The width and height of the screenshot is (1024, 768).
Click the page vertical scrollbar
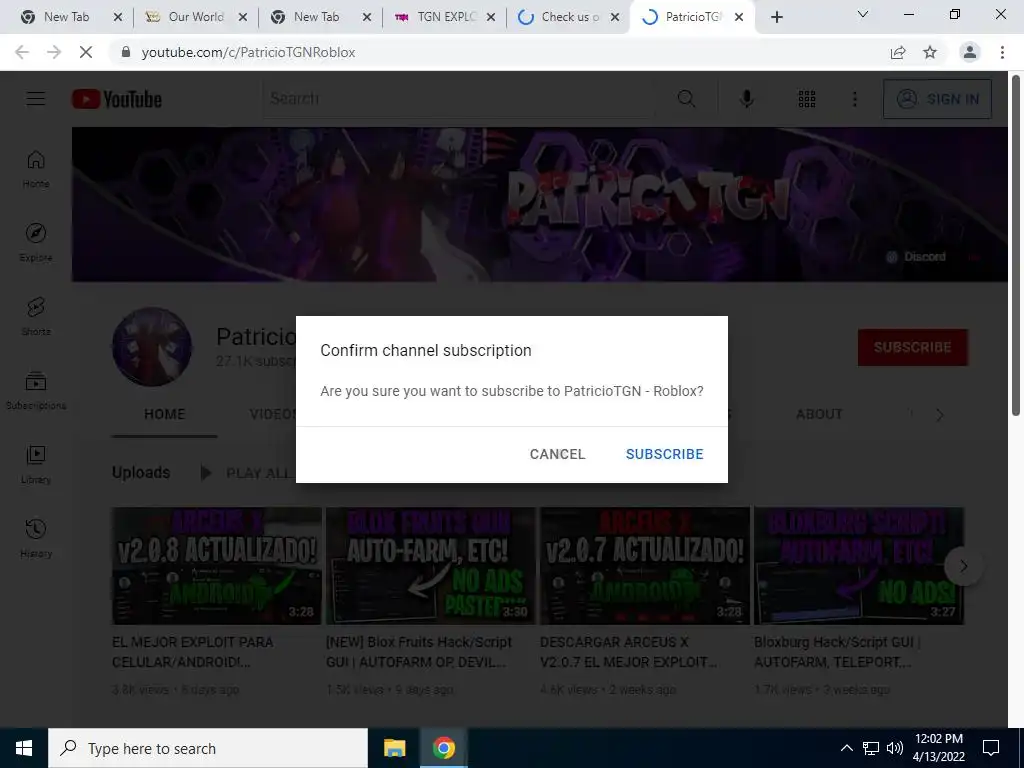pyautogui.click(x=1016, y=245)
